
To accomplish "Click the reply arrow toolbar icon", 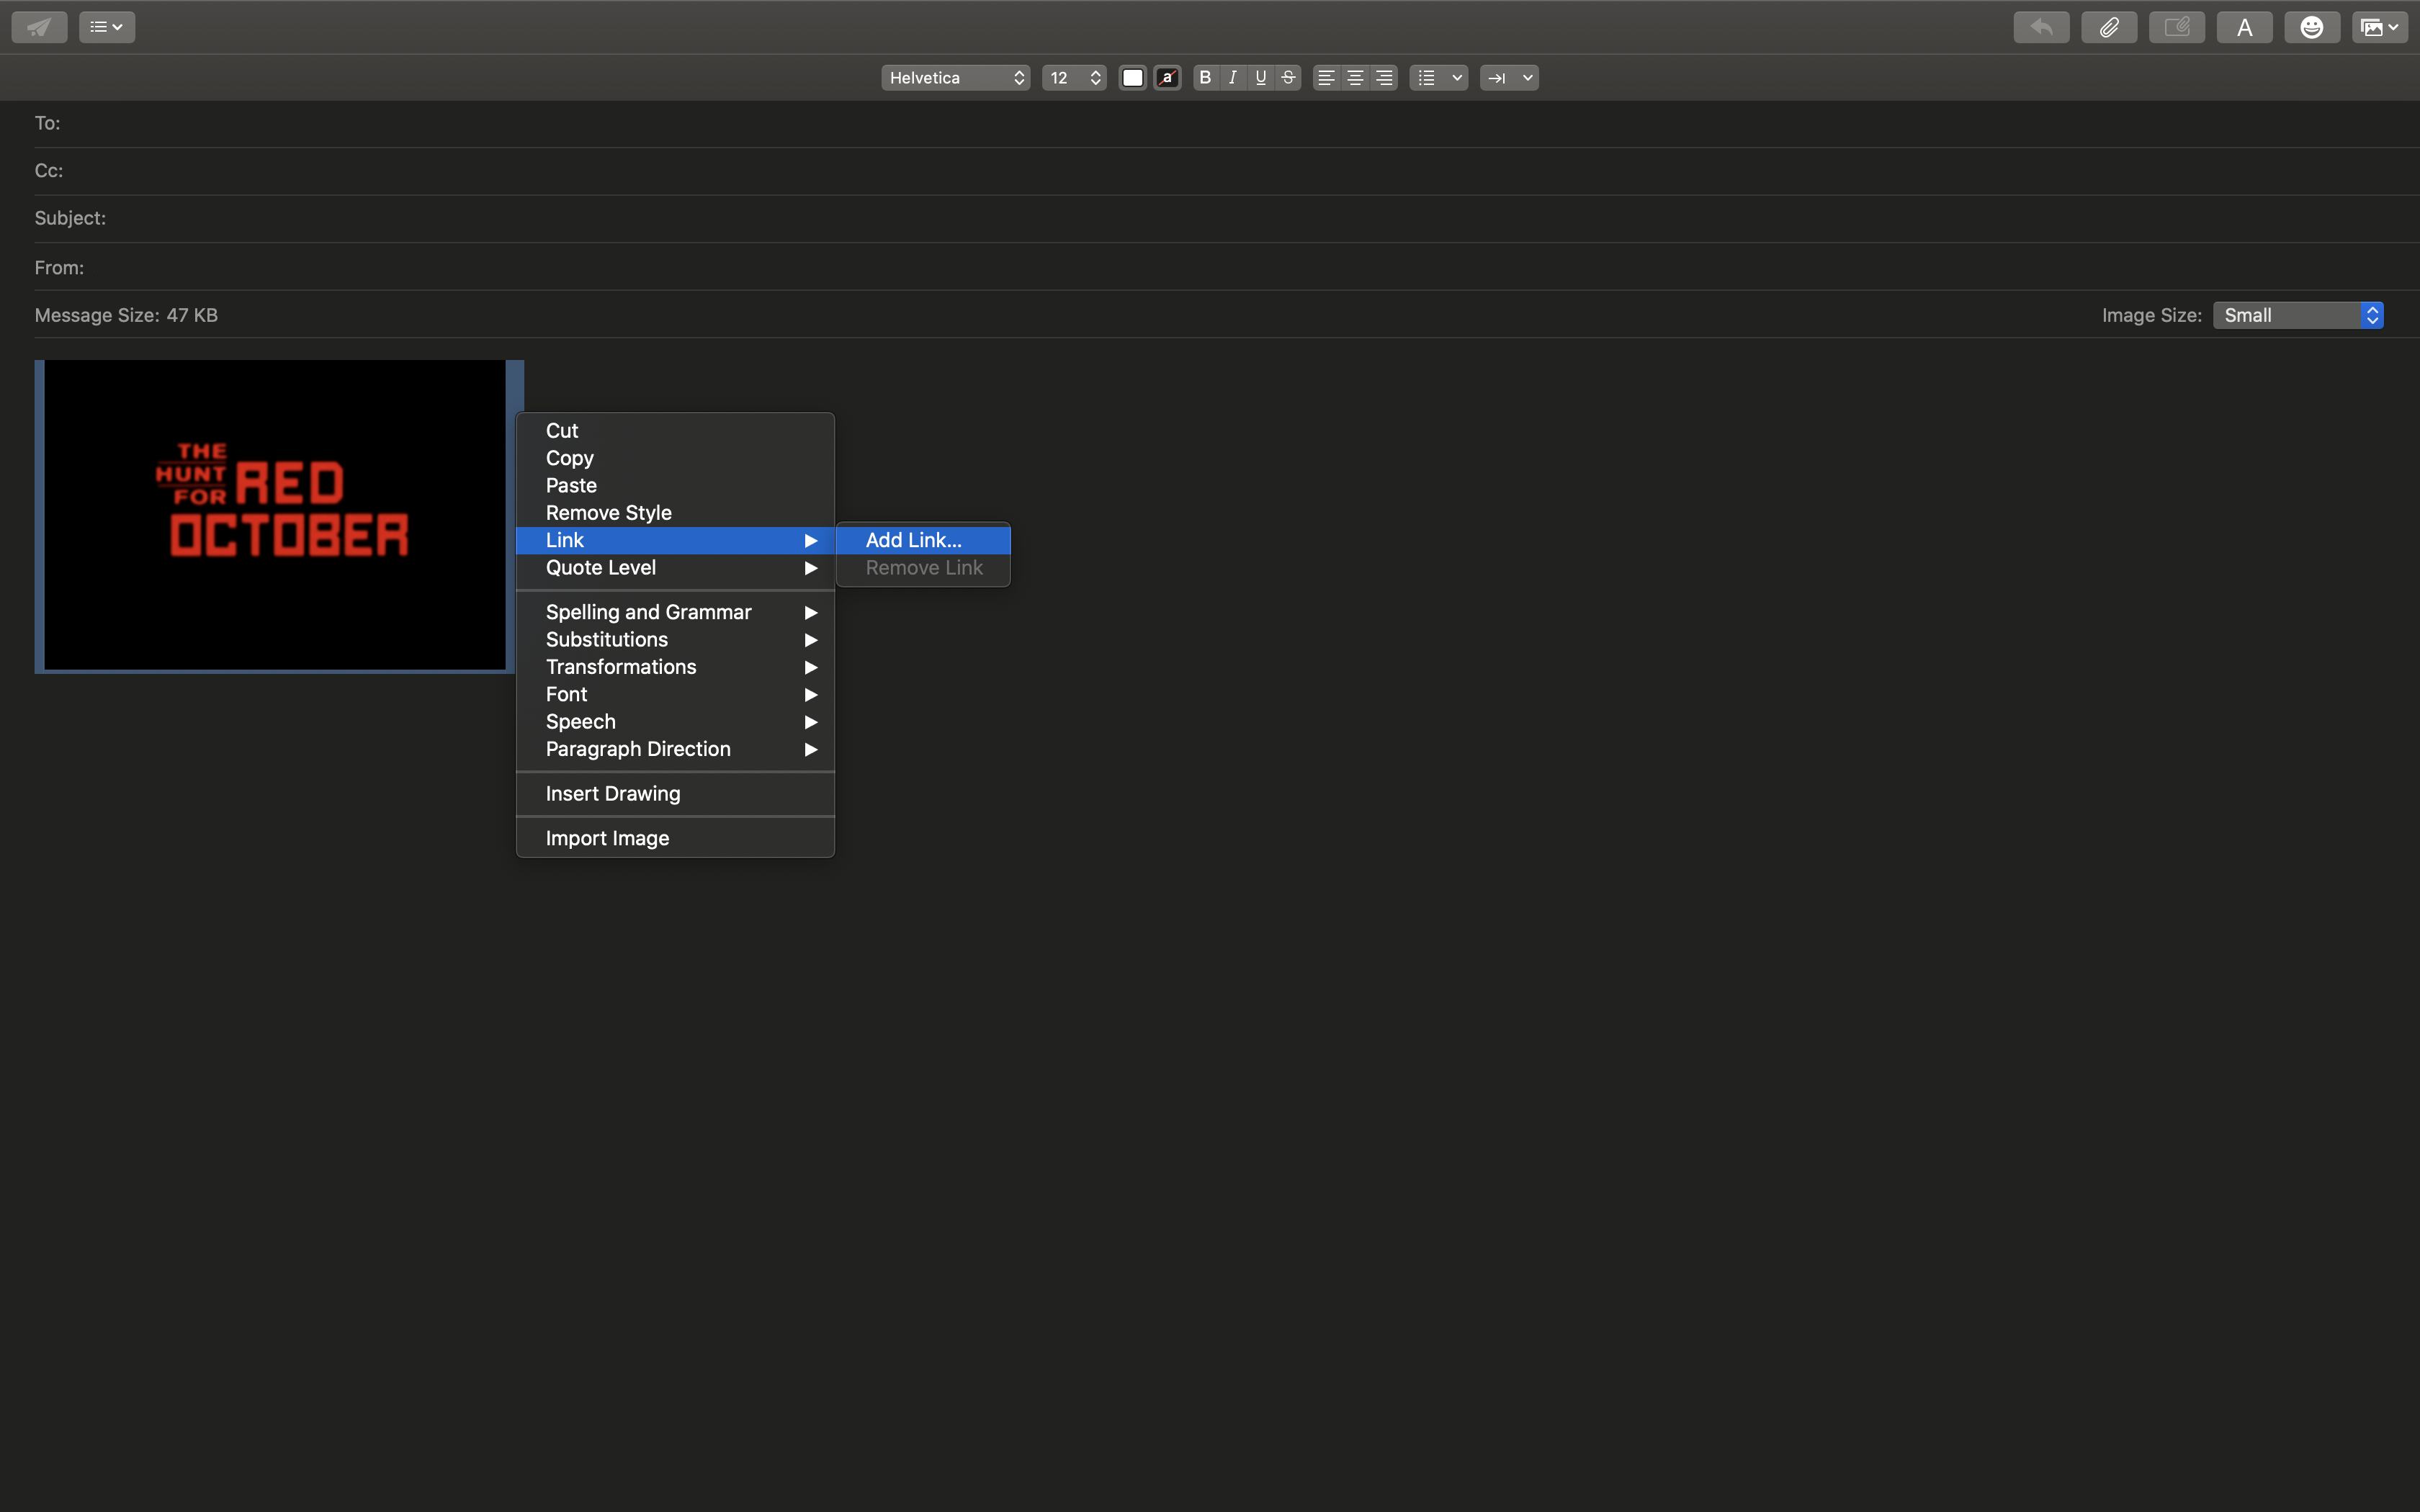I will pyautogui.click(x=2041, y=27).
